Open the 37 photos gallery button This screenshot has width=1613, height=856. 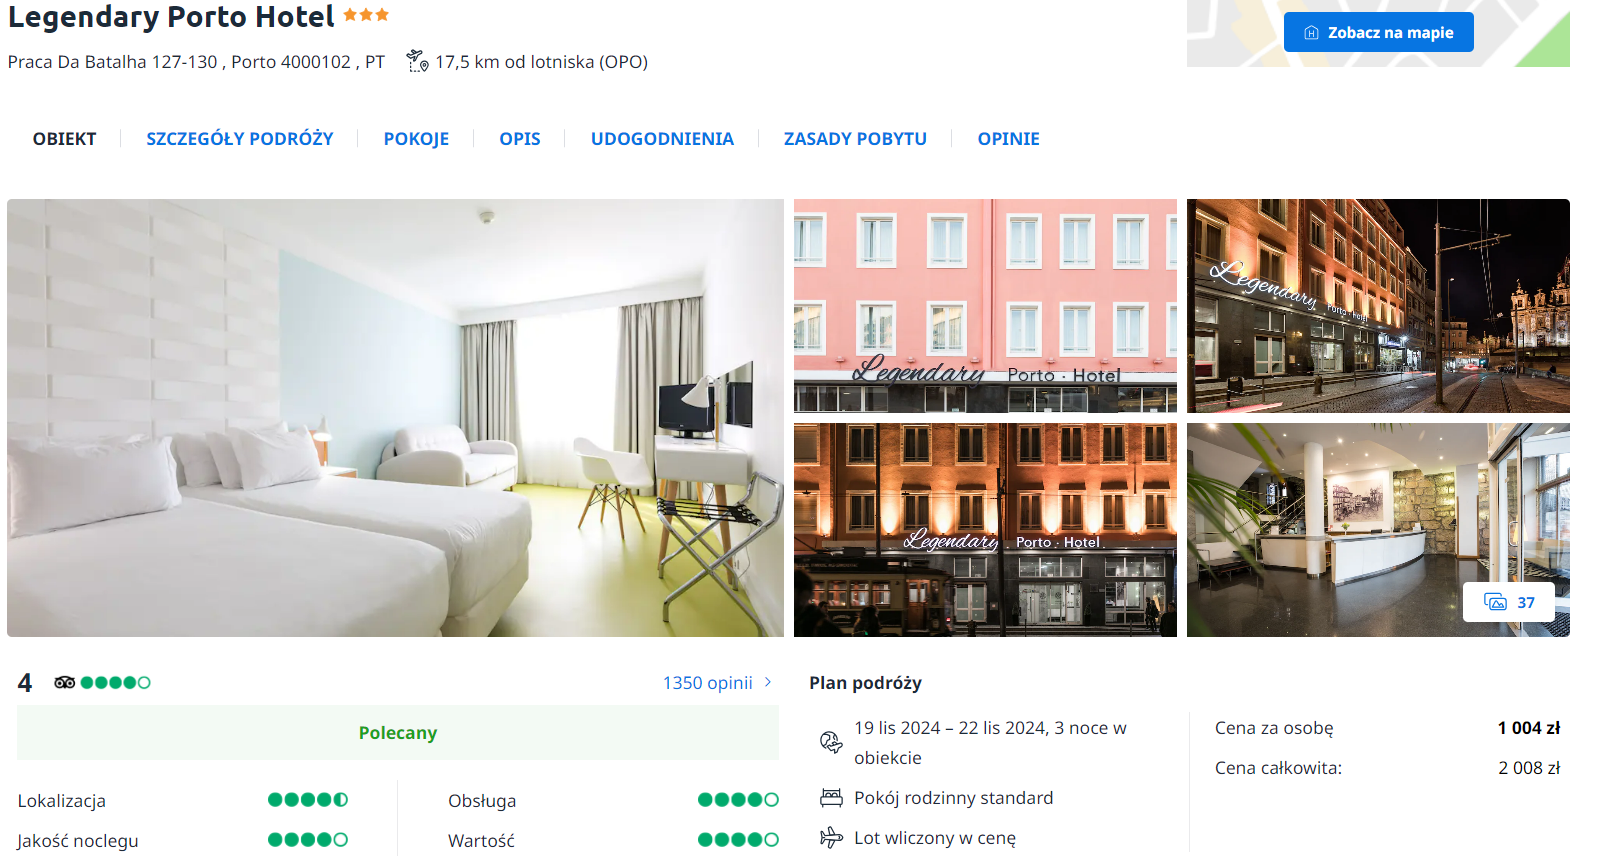(1509, 602)
